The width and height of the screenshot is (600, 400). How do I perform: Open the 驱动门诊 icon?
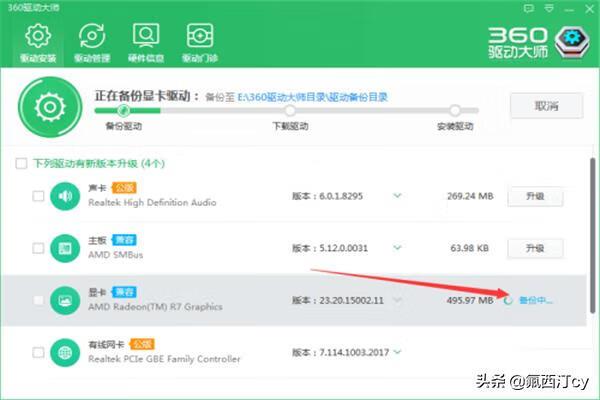tap(200, 37)
